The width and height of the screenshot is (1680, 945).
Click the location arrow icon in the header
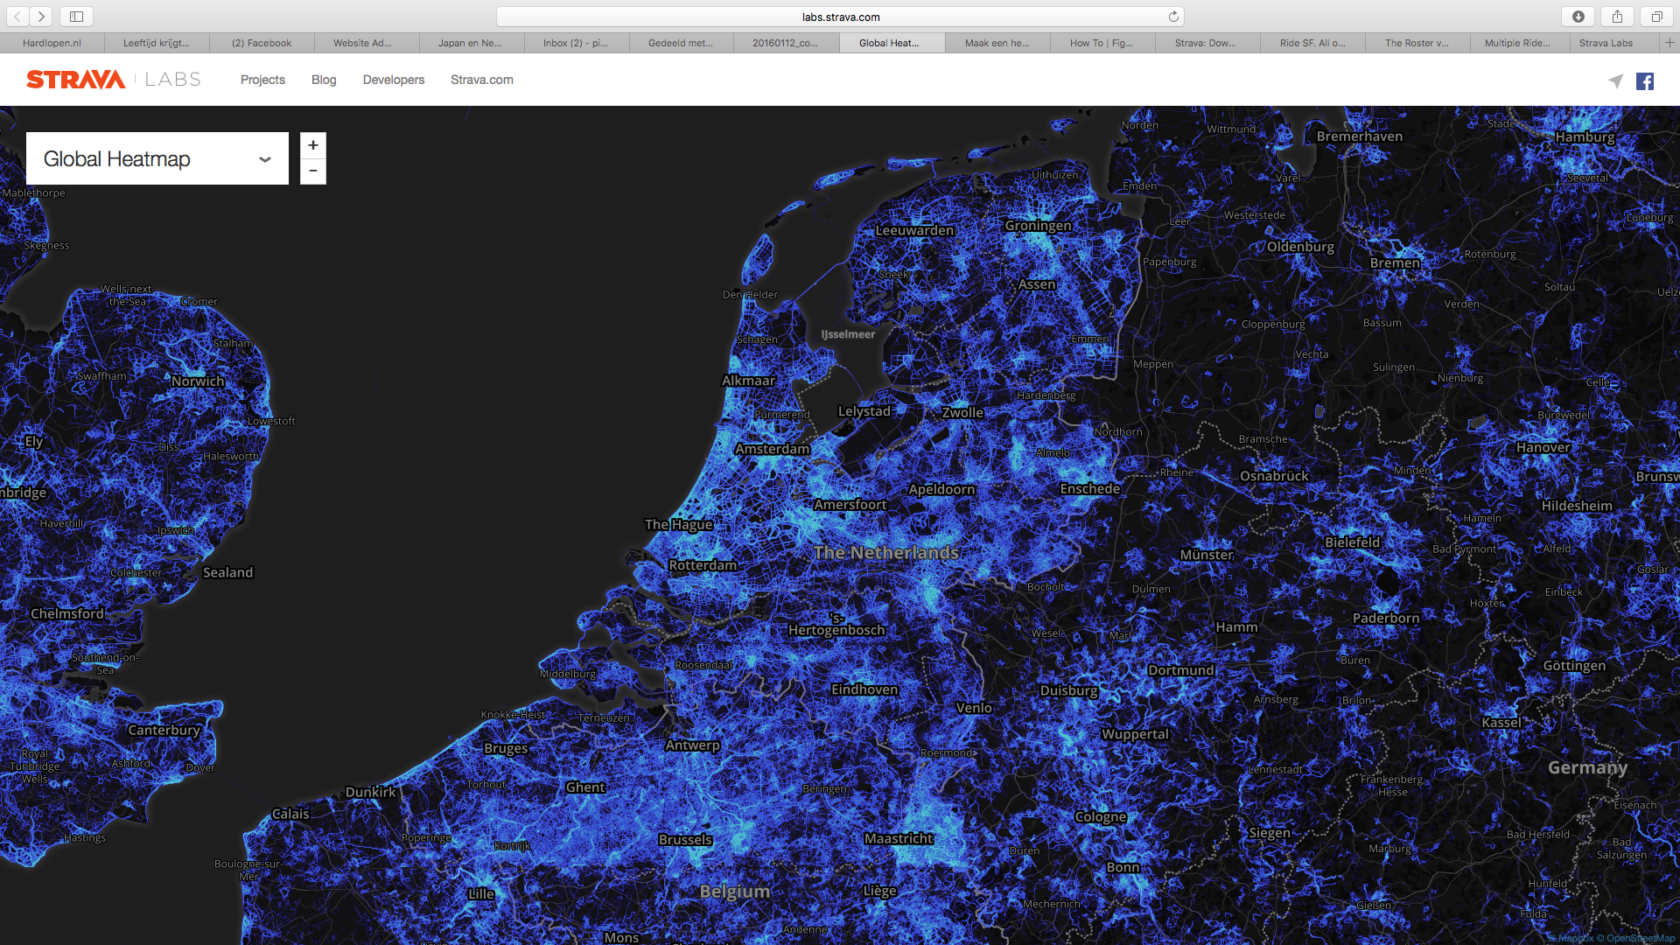[1615, 80]
